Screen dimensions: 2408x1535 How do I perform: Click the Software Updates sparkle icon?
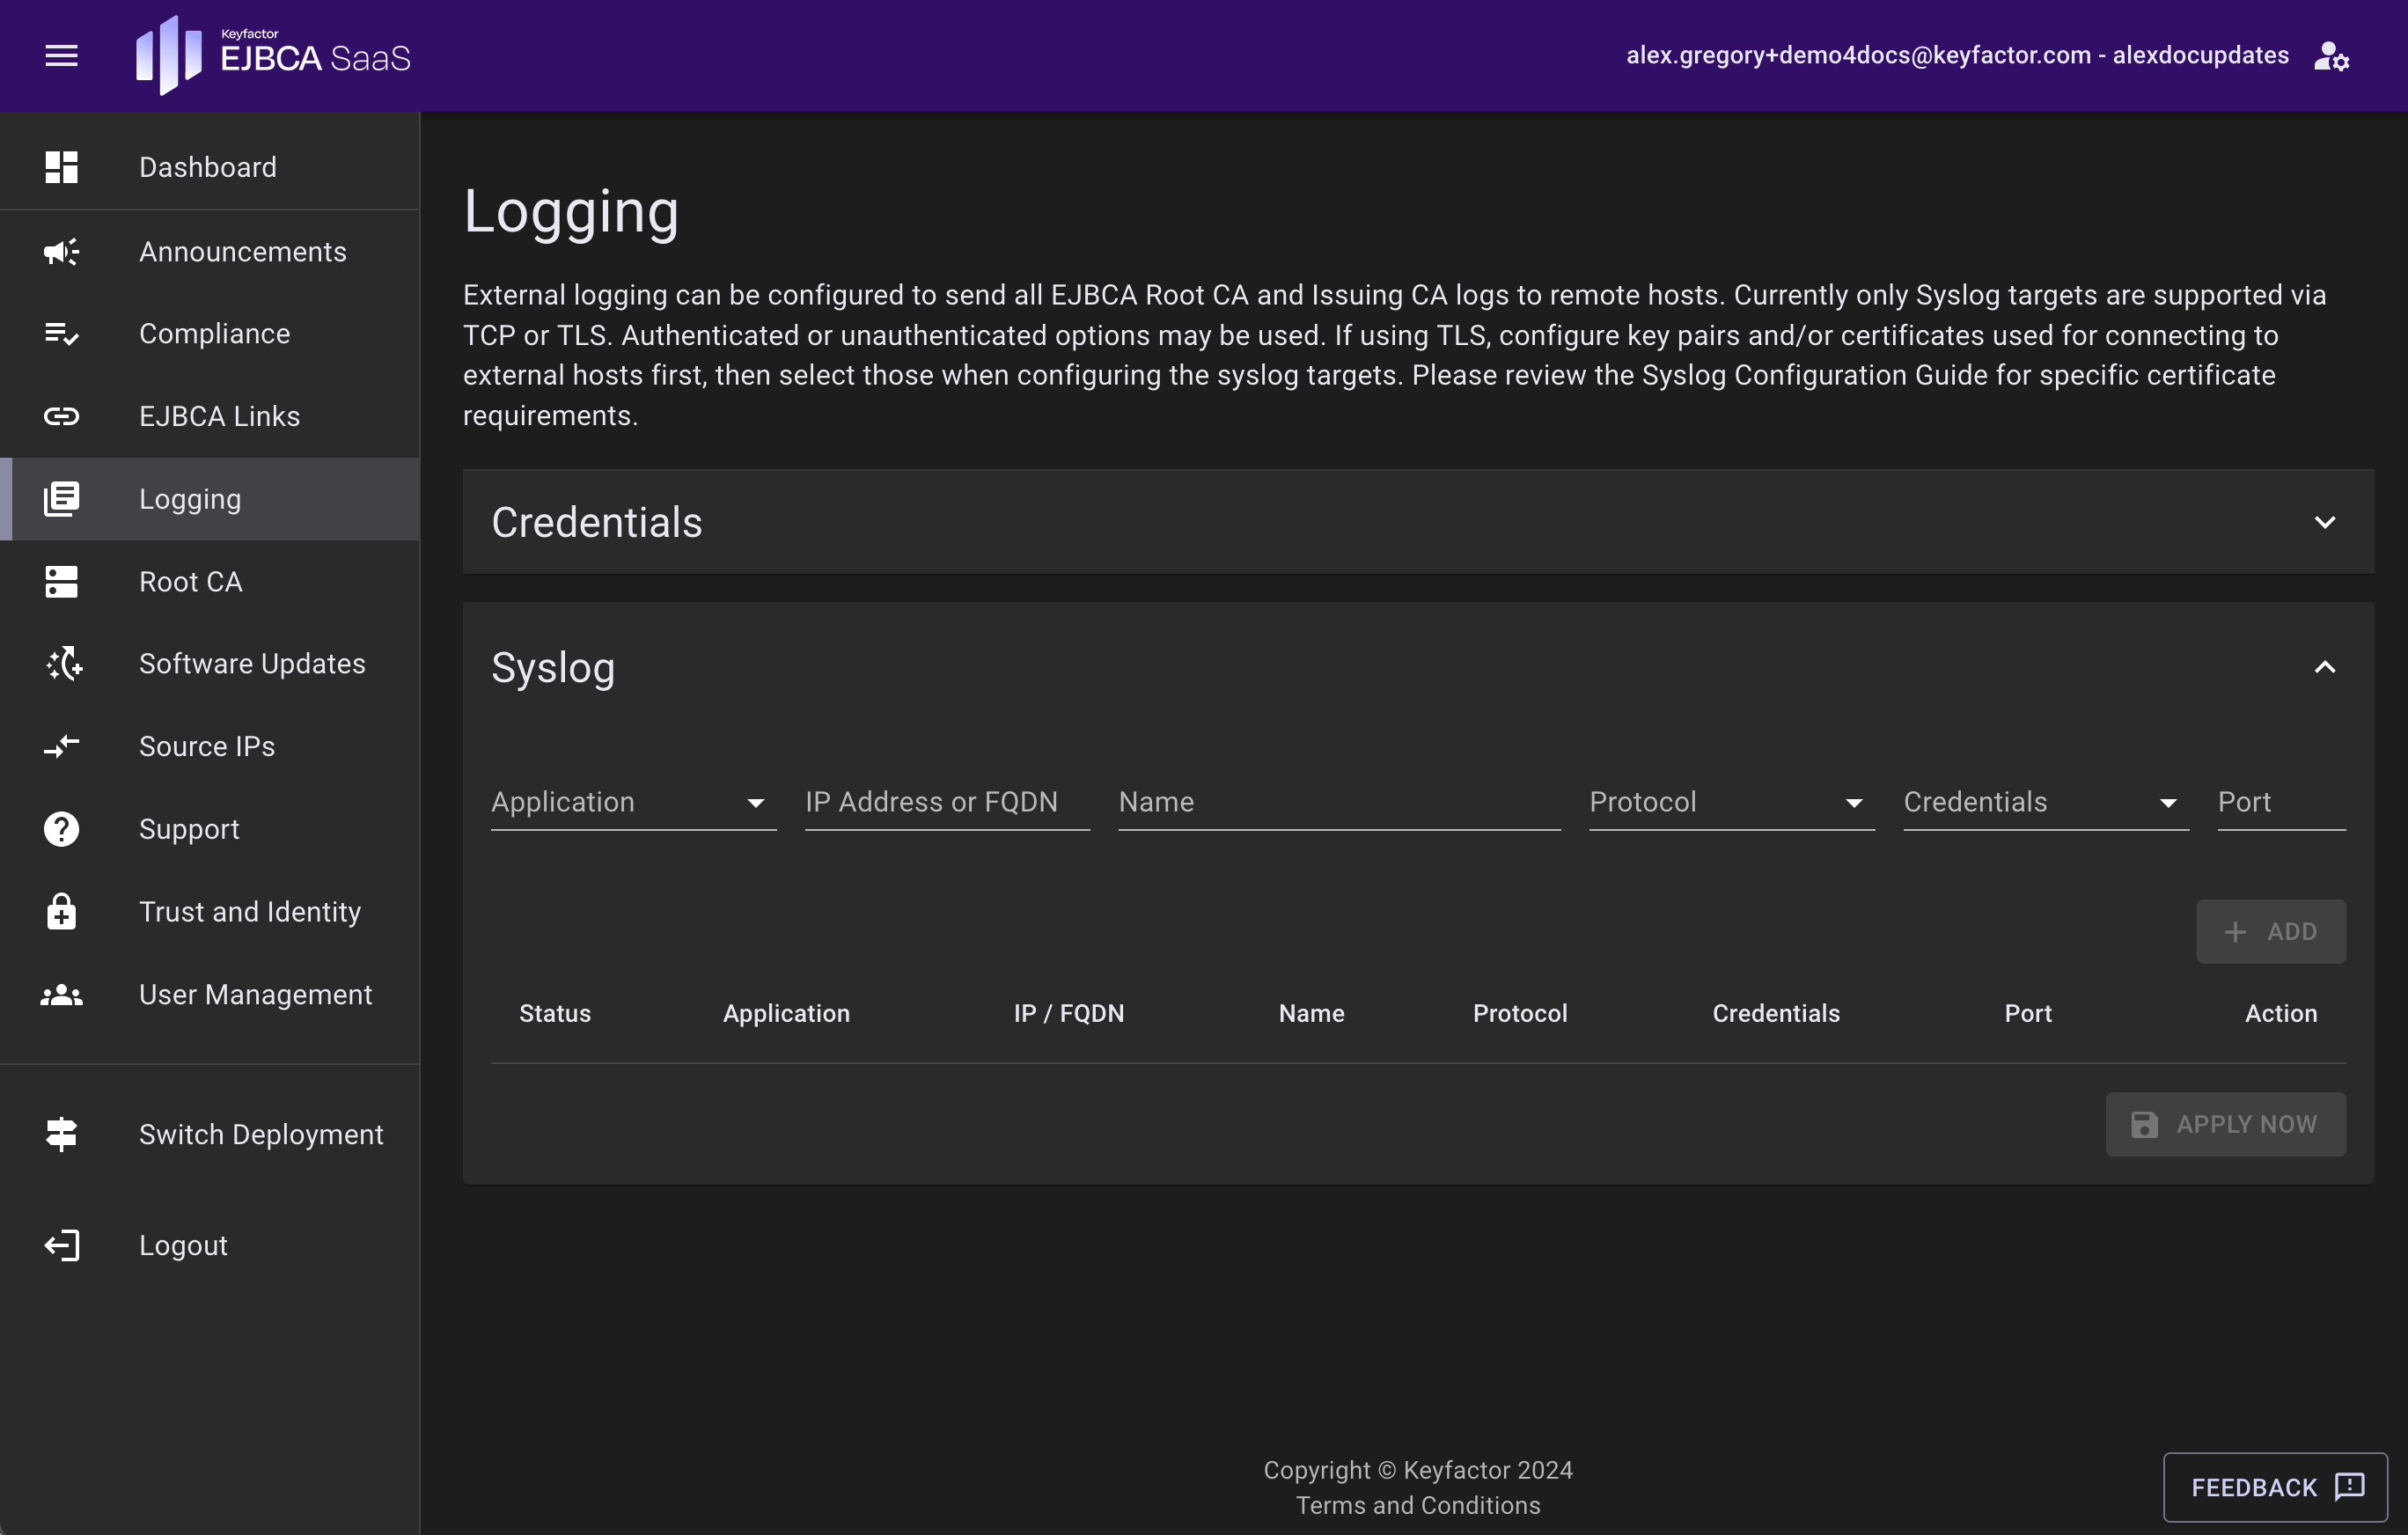pyautogui.click(x=64, y=664)
